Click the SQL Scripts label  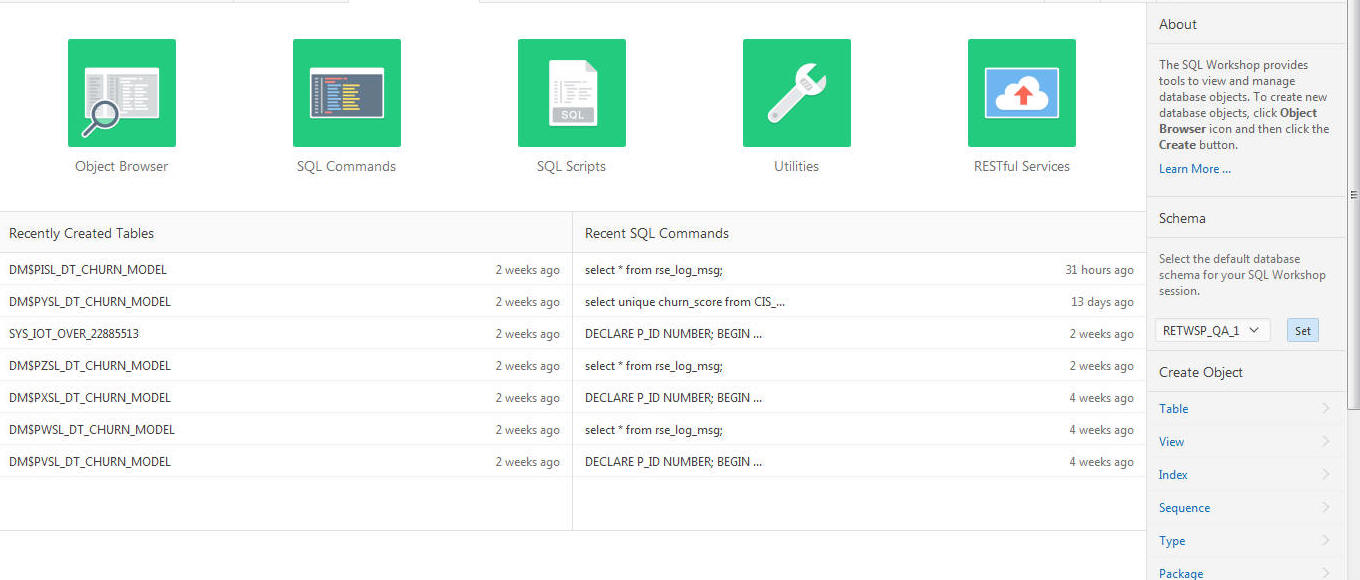click(x=571, y=167)
